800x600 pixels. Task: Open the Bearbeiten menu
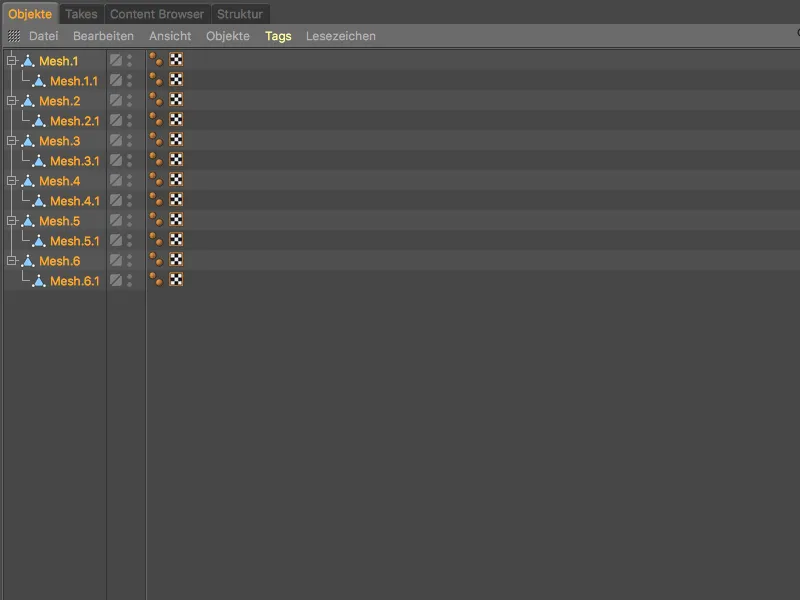click(x=104, y=36)
